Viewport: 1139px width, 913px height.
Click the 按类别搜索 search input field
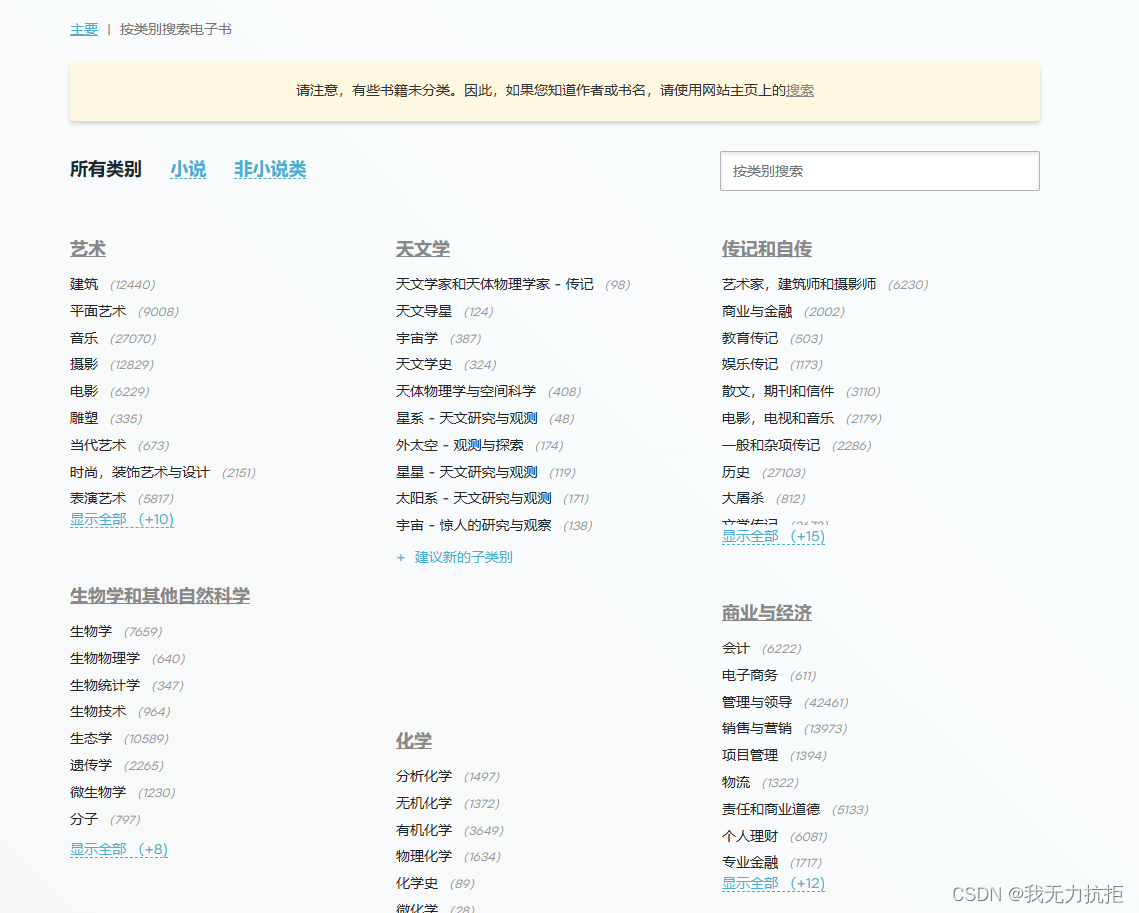coord(879,171)
